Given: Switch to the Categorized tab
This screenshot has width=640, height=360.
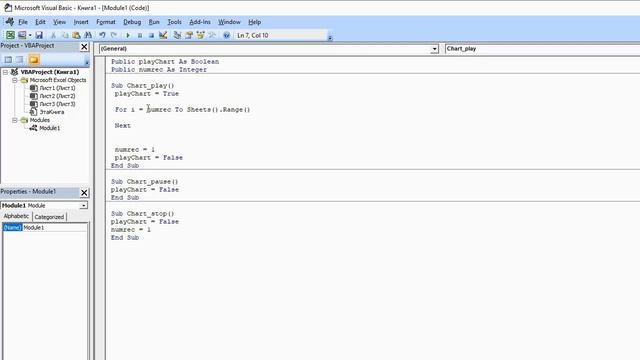Looking at the screenshot, I should tap(49, 217).
